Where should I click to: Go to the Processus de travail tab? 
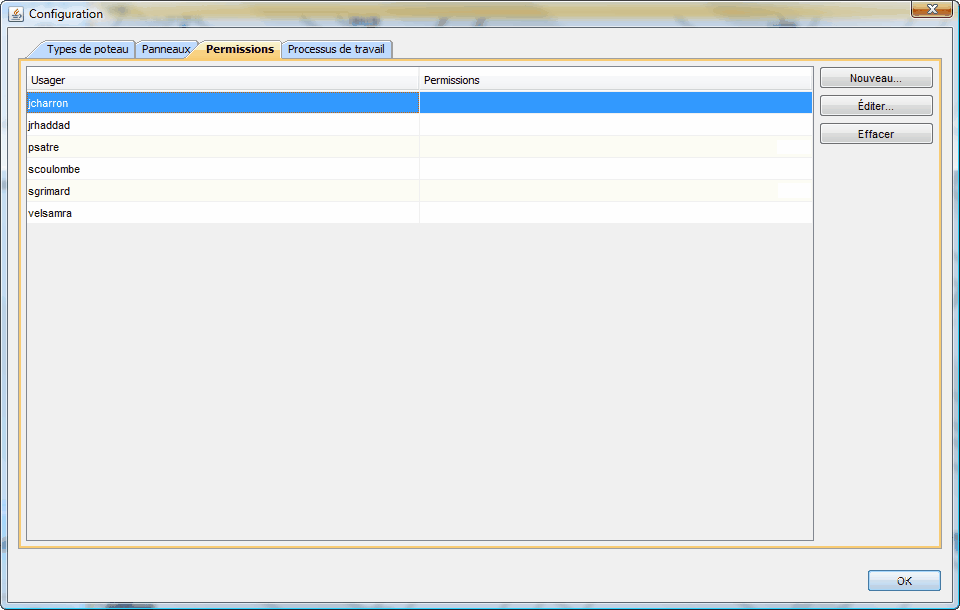point(336,49)
